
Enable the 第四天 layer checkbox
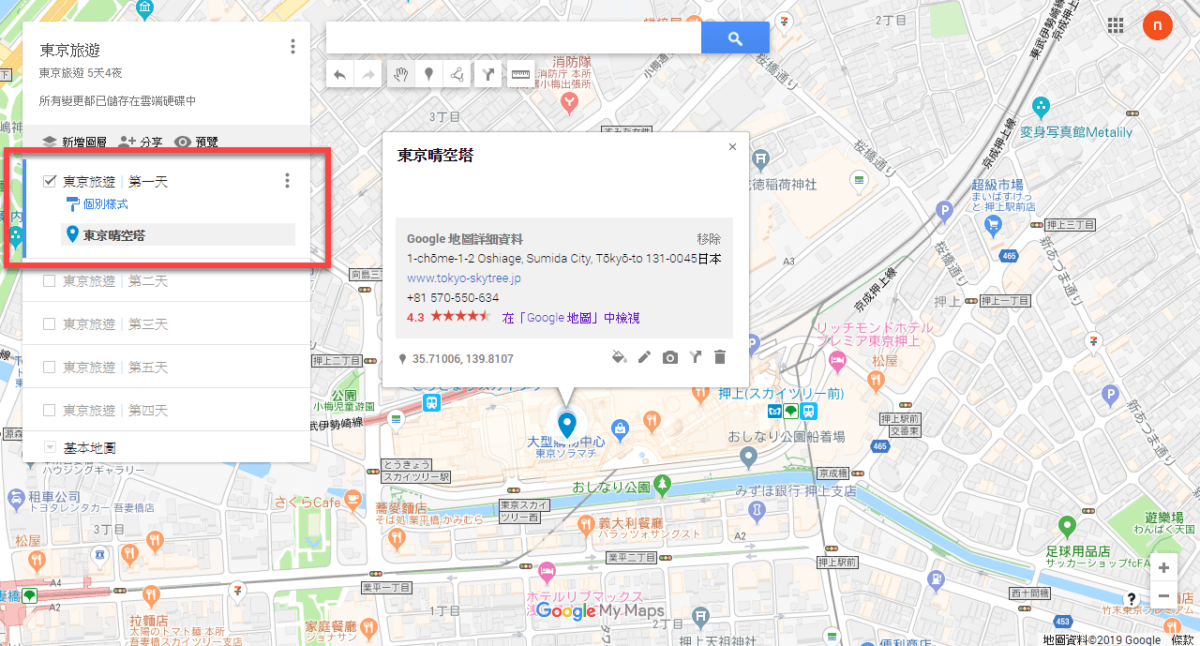point(49,410)
